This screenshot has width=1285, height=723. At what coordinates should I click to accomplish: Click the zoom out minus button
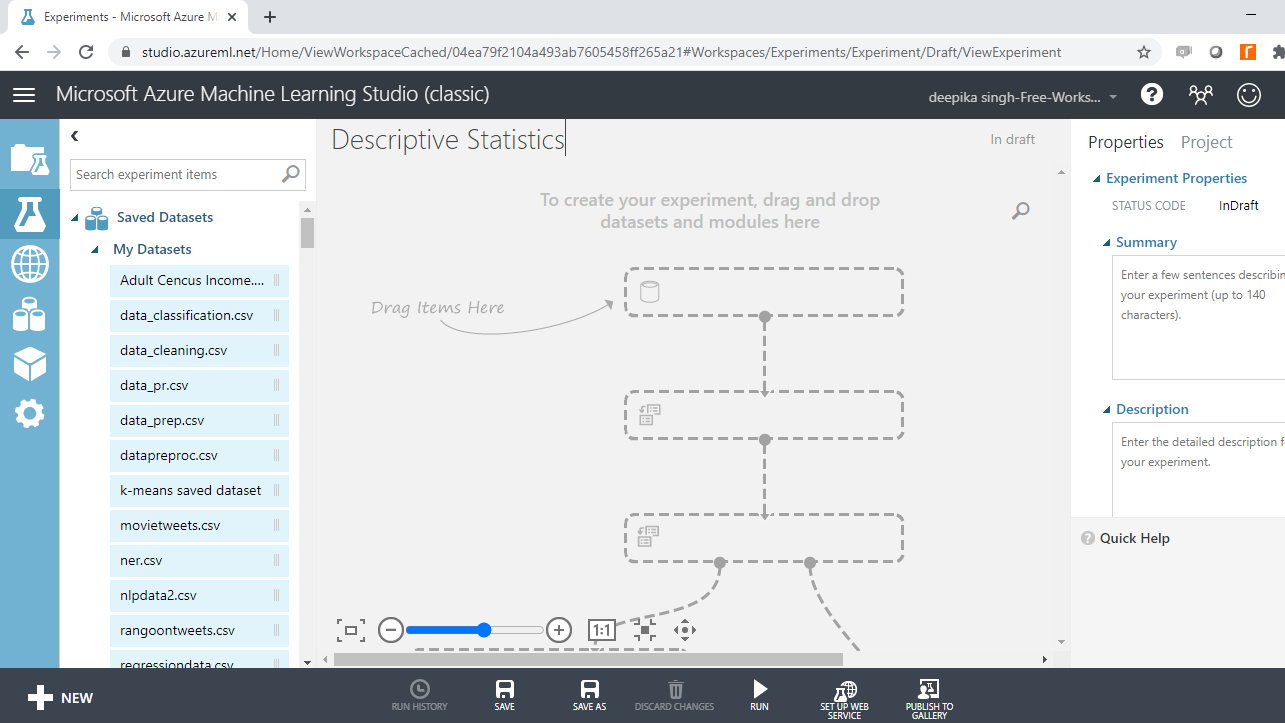point(391,630)
